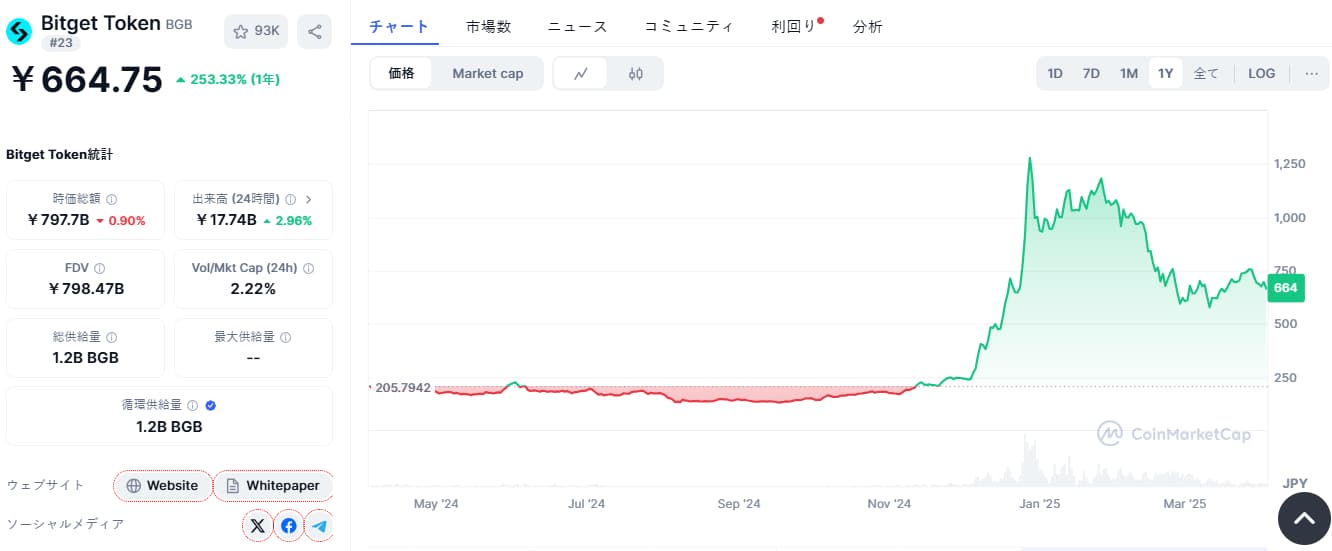Click info icon next to 最大供給量
The width and height of the screenshot is (1332, 551).
286,337
